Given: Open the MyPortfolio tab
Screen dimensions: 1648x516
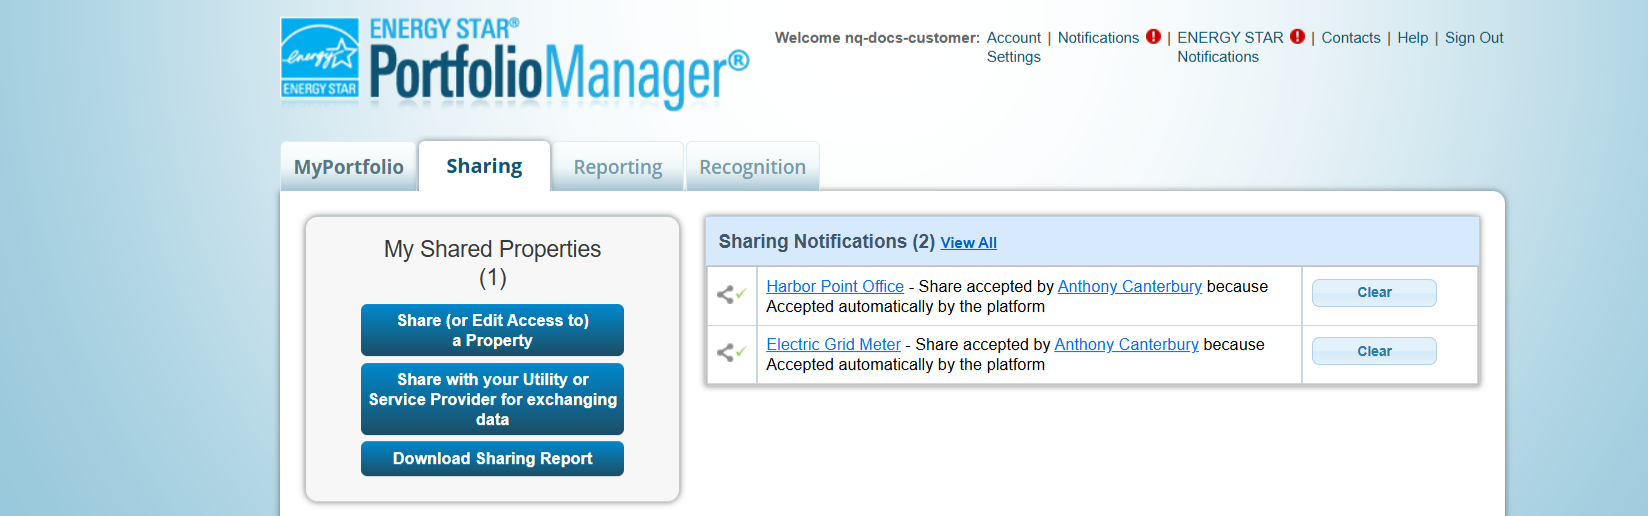Looking at the screenshot, I should pos(349,167).
